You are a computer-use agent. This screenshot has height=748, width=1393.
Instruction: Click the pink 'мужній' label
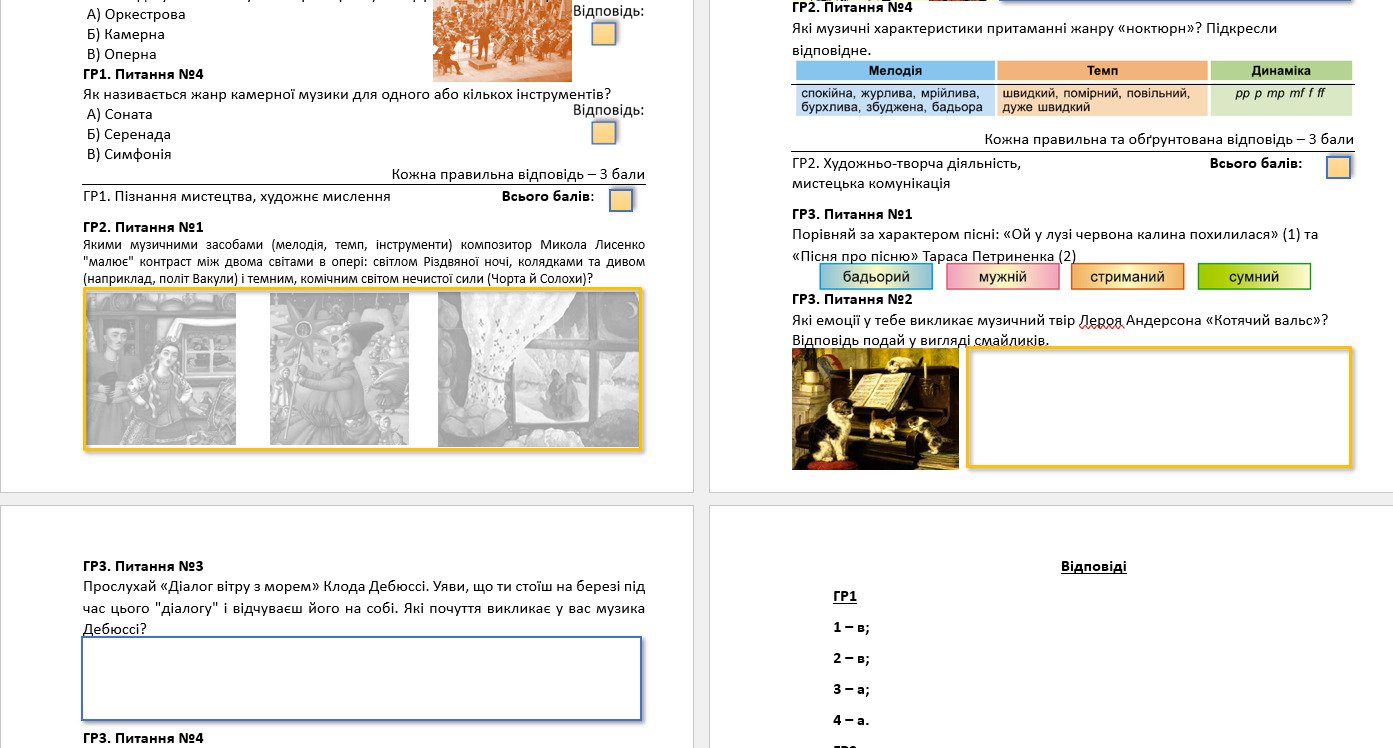pyautogui.click(x=1001, y=277)
